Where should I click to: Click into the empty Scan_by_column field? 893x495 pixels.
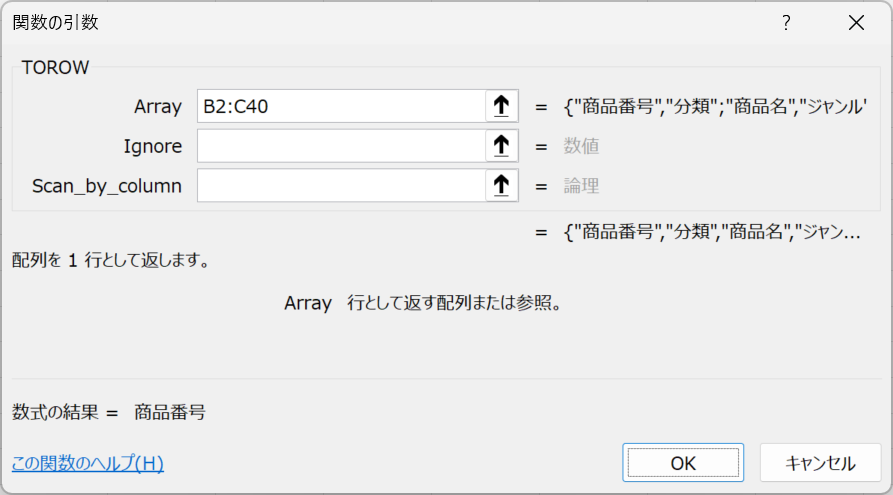pyautogui.click(x=341, y=186)
